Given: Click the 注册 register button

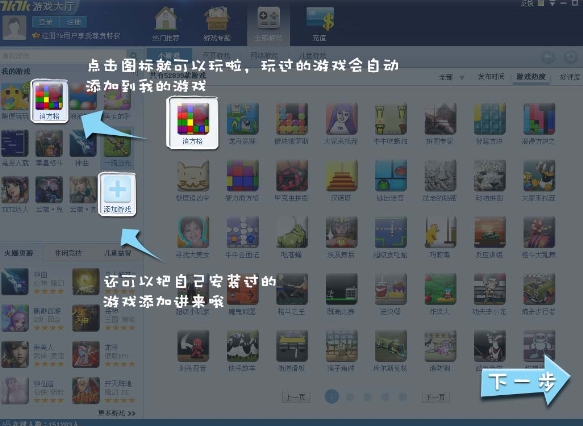Looking at the screenshot, I should tap(73, 22).
